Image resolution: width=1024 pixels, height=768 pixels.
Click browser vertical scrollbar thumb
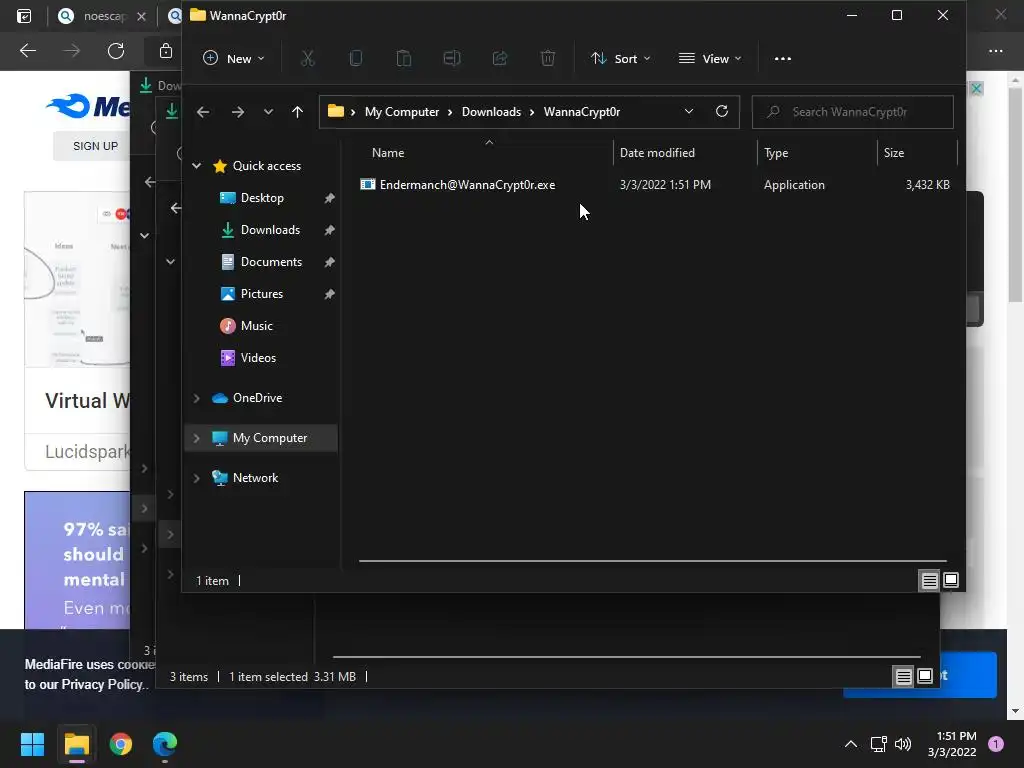click(x=1015, y=195)
